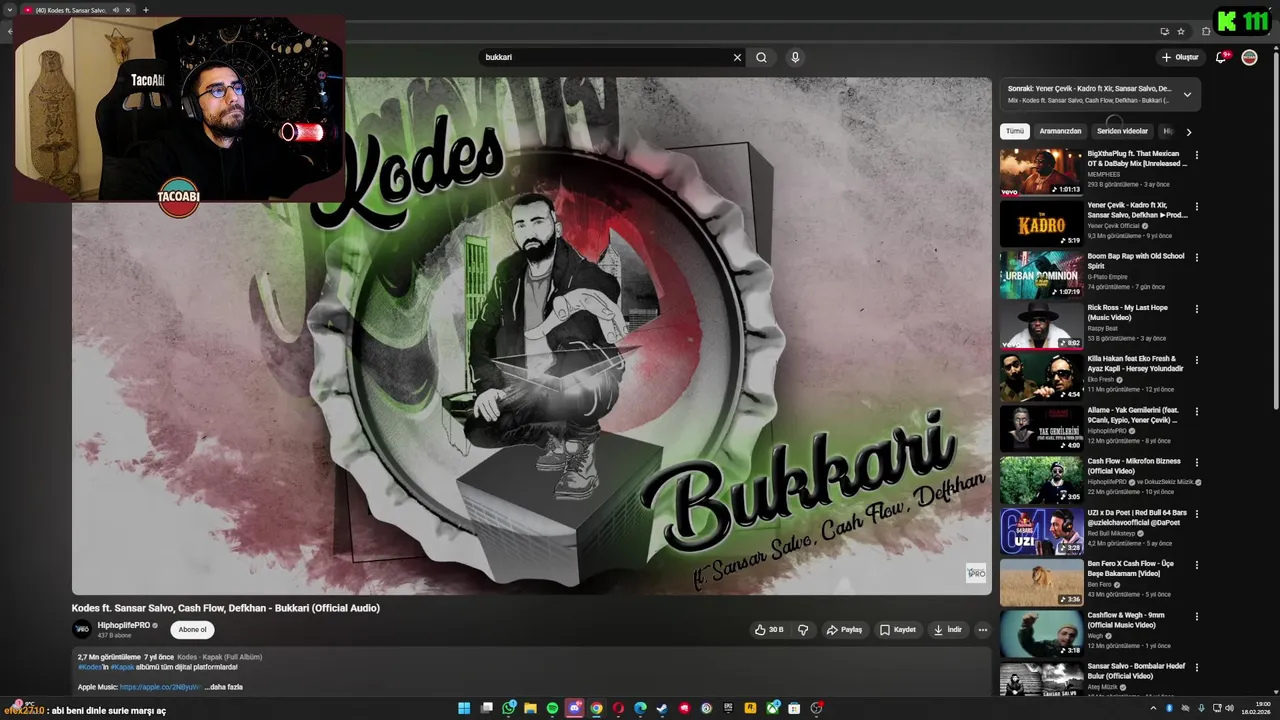This screenshot has width=1280, height=720.
Task: Like the Bukkari video
Action: pos(769,630)
